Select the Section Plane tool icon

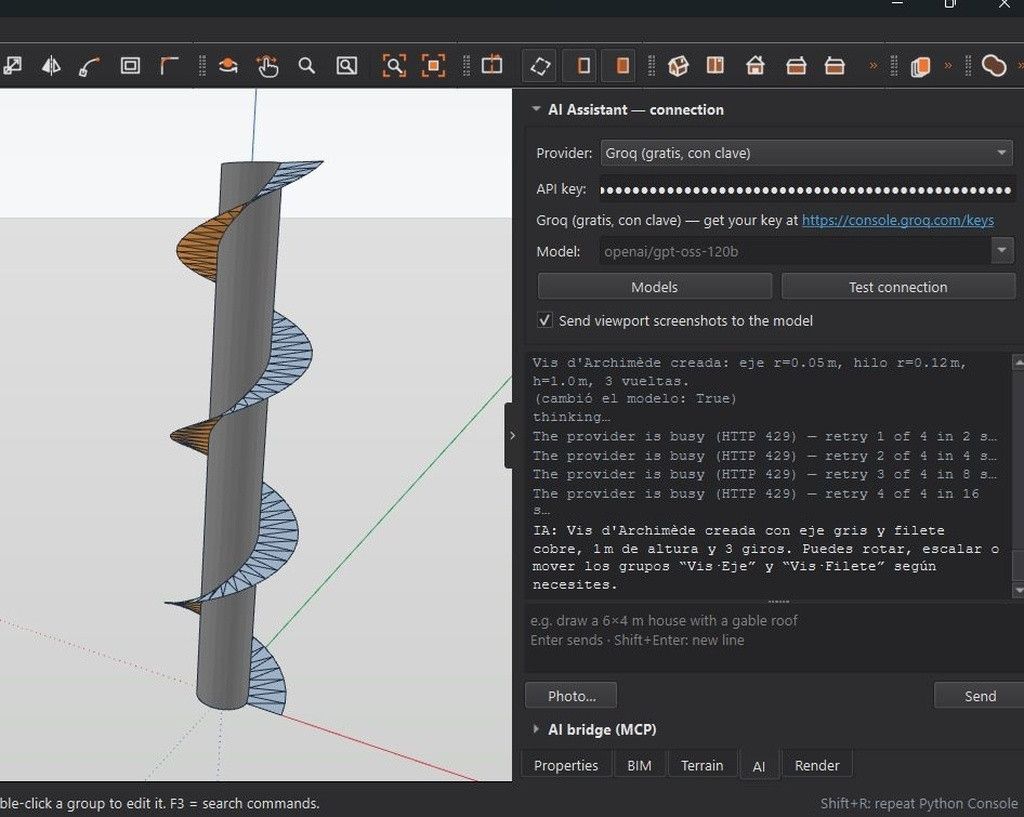point(492,65)
